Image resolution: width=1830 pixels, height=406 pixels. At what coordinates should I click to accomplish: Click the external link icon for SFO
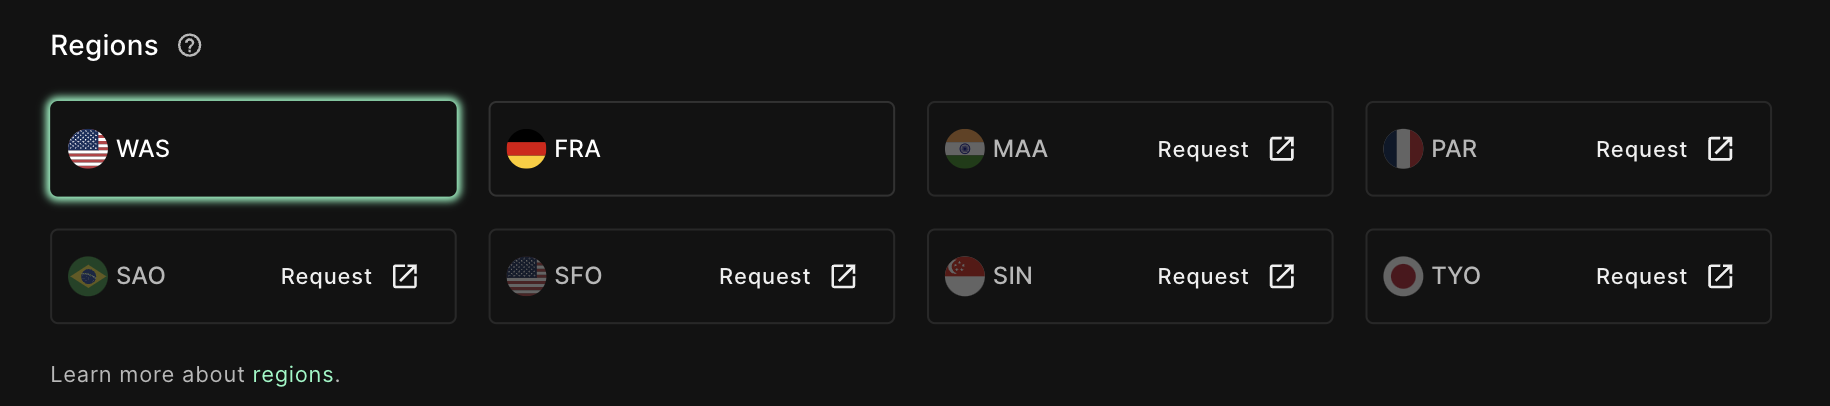[843, 276]
